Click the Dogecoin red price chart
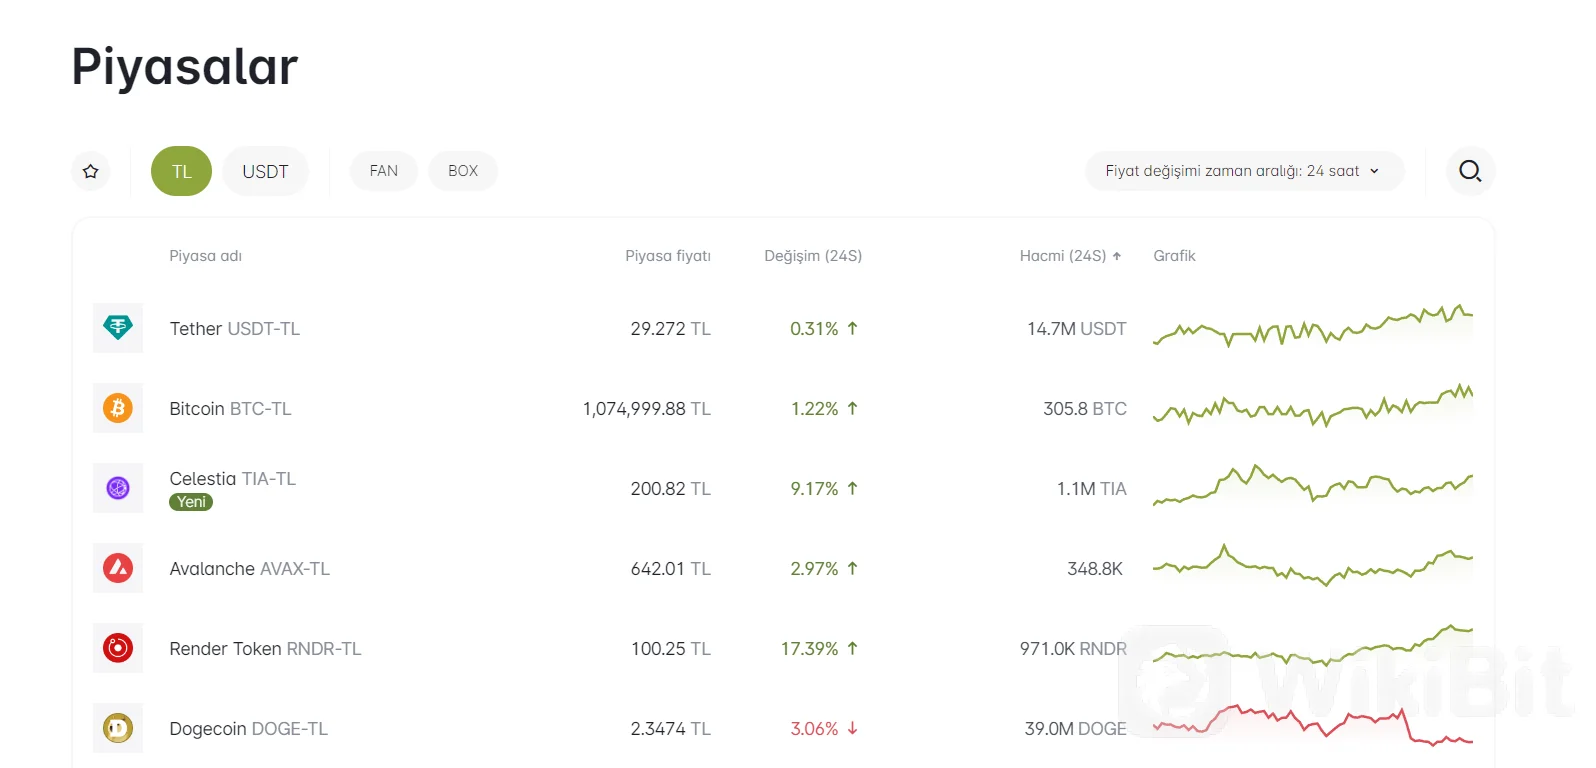Image resolution: width=1596 pixels, height=768 pixels. pos(1312,726)
